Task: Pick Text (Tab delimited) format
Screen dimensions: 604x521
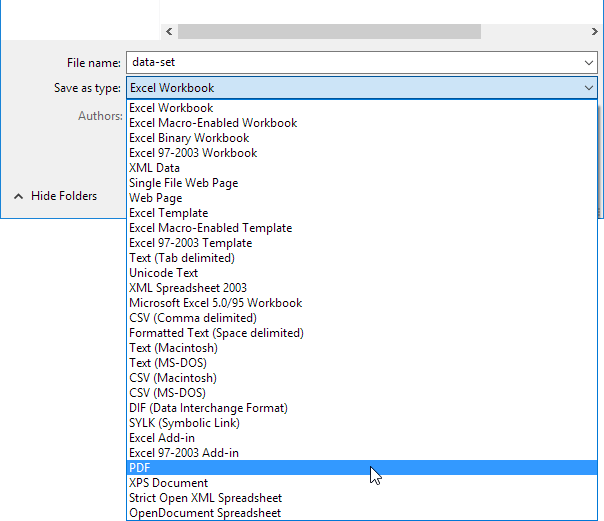Action: [x=184, y=258]
